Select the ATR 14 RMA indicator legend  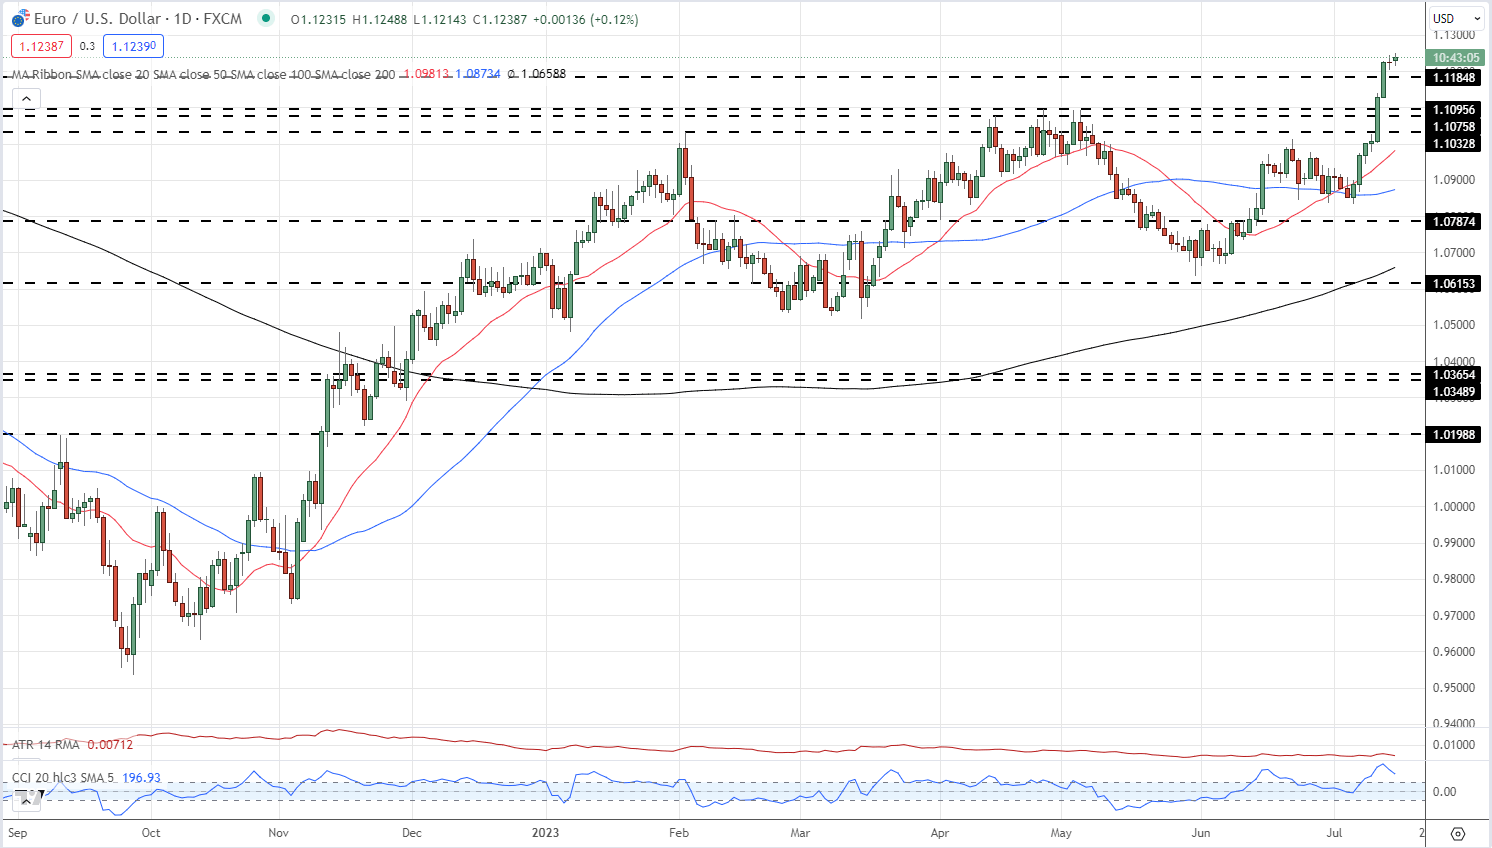pos(45,745)
